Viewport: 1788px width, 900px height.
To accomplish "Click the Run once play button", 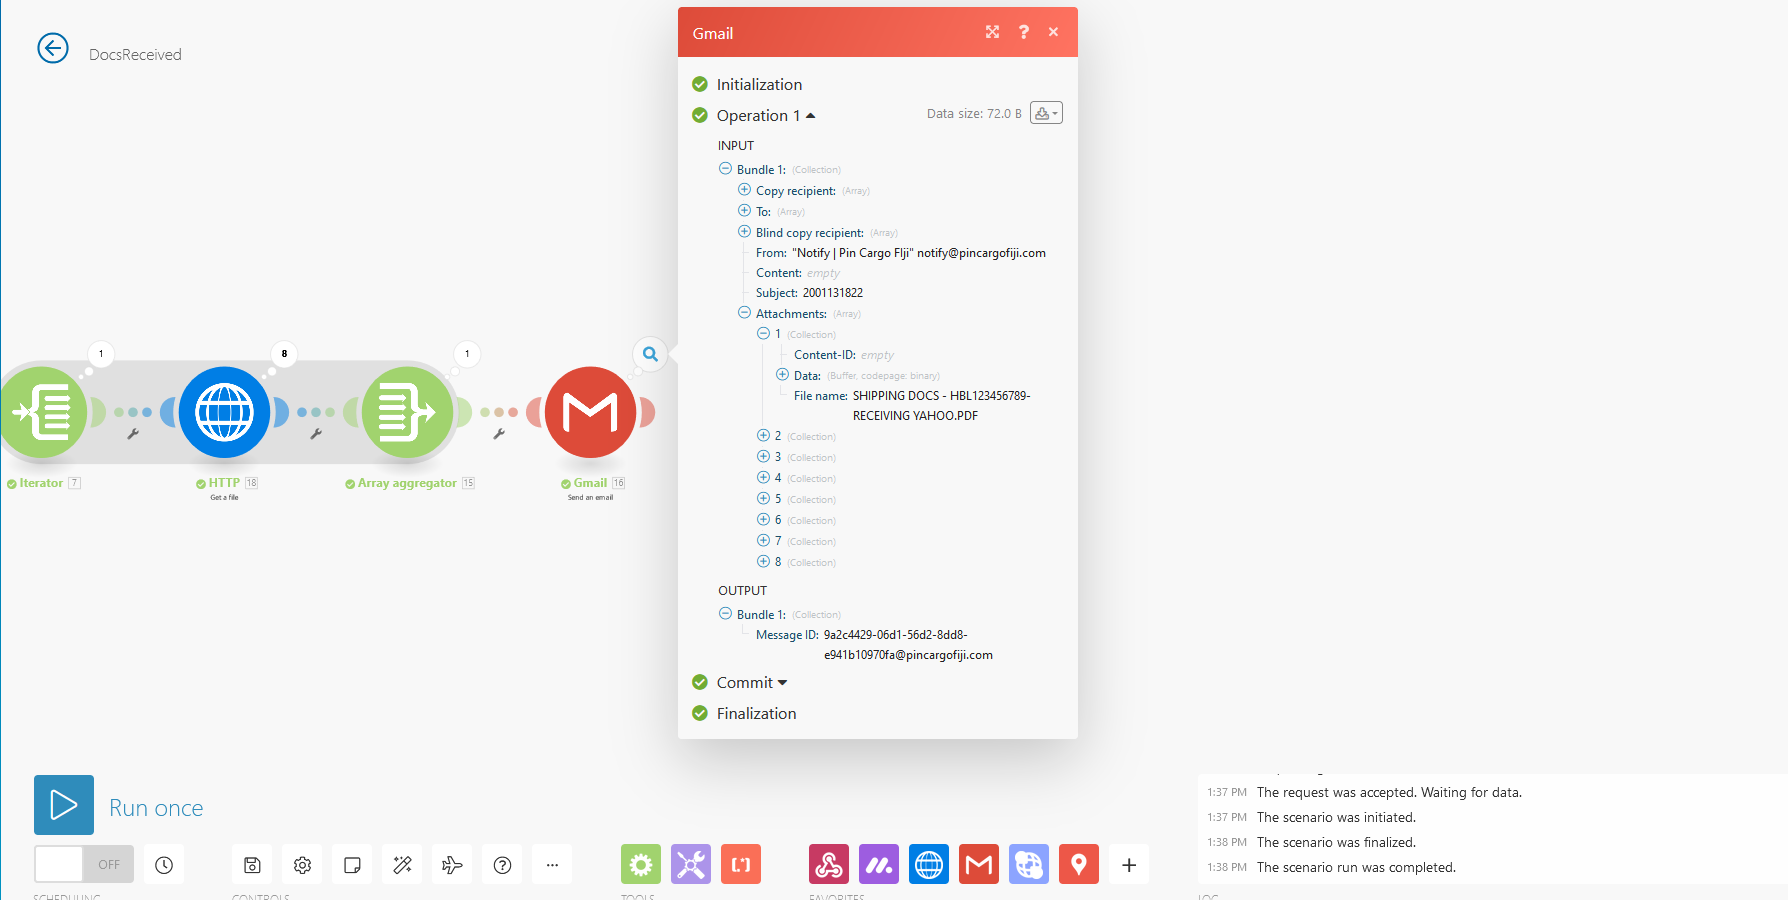I will click(64, 805).
